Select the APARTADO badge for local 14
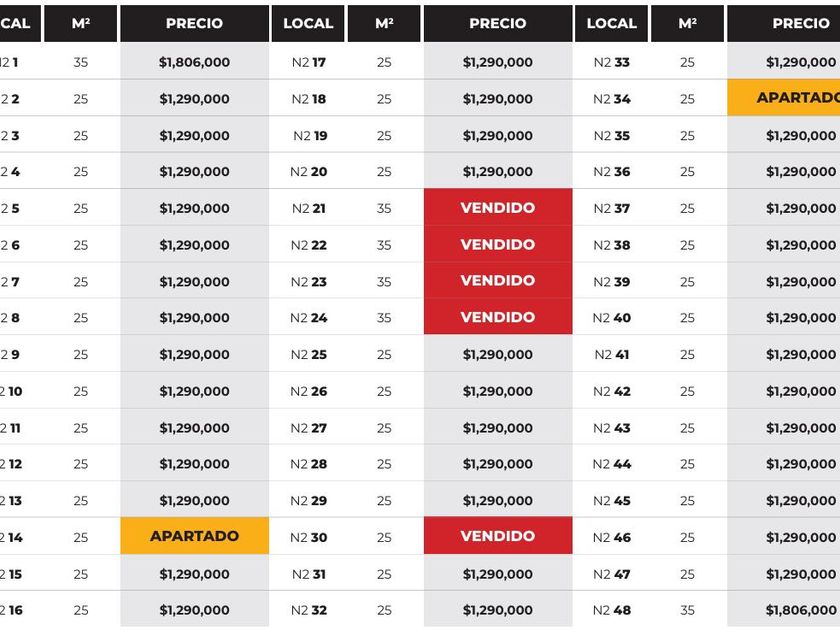 tap(194, 536)
